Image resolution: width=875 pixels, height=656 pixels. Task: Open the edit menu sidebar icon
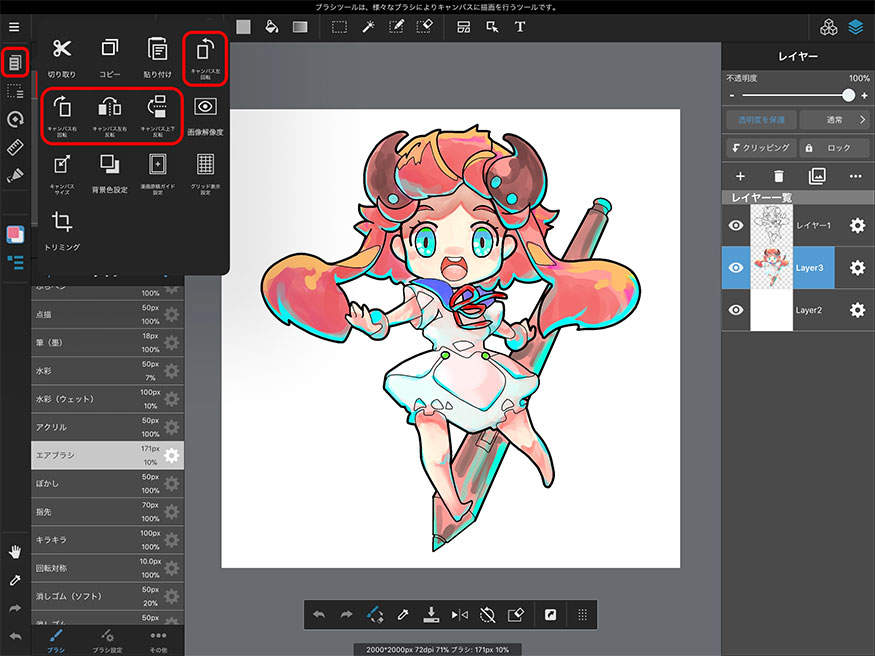(15, 62)
